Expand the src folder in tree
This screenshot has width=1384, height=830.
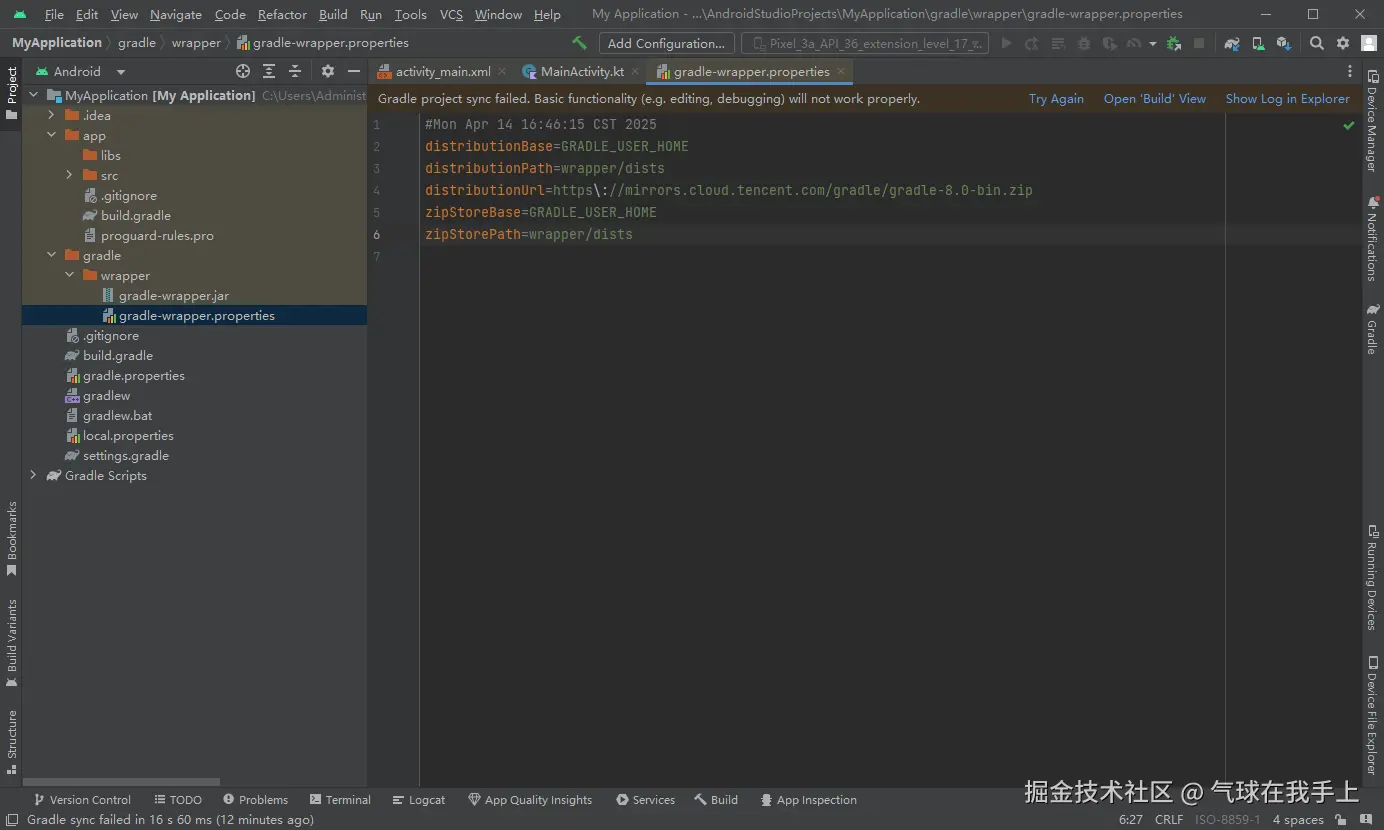(69, 175)
